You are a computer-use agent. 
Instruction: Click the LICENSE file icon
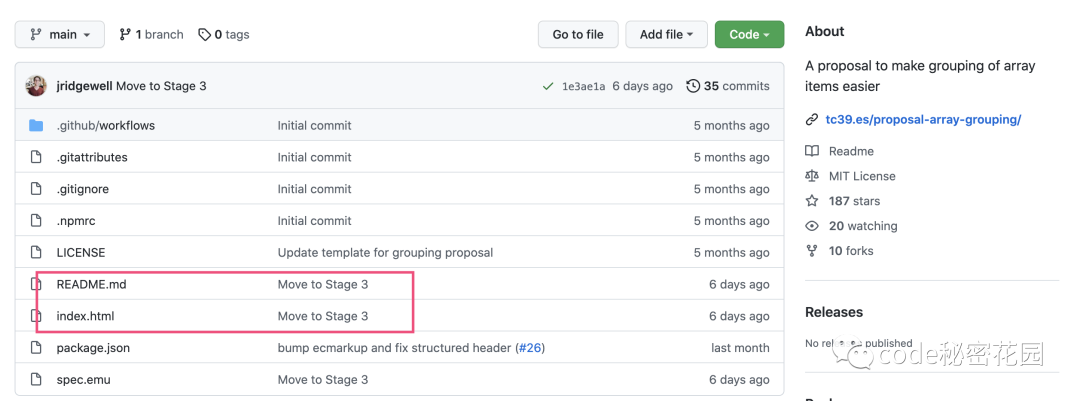[37, 253]
